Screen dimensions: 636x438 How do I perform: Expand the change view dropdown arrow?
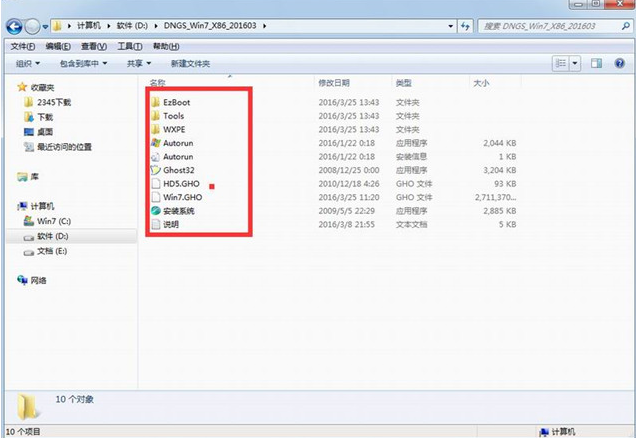tap(575, 63)
